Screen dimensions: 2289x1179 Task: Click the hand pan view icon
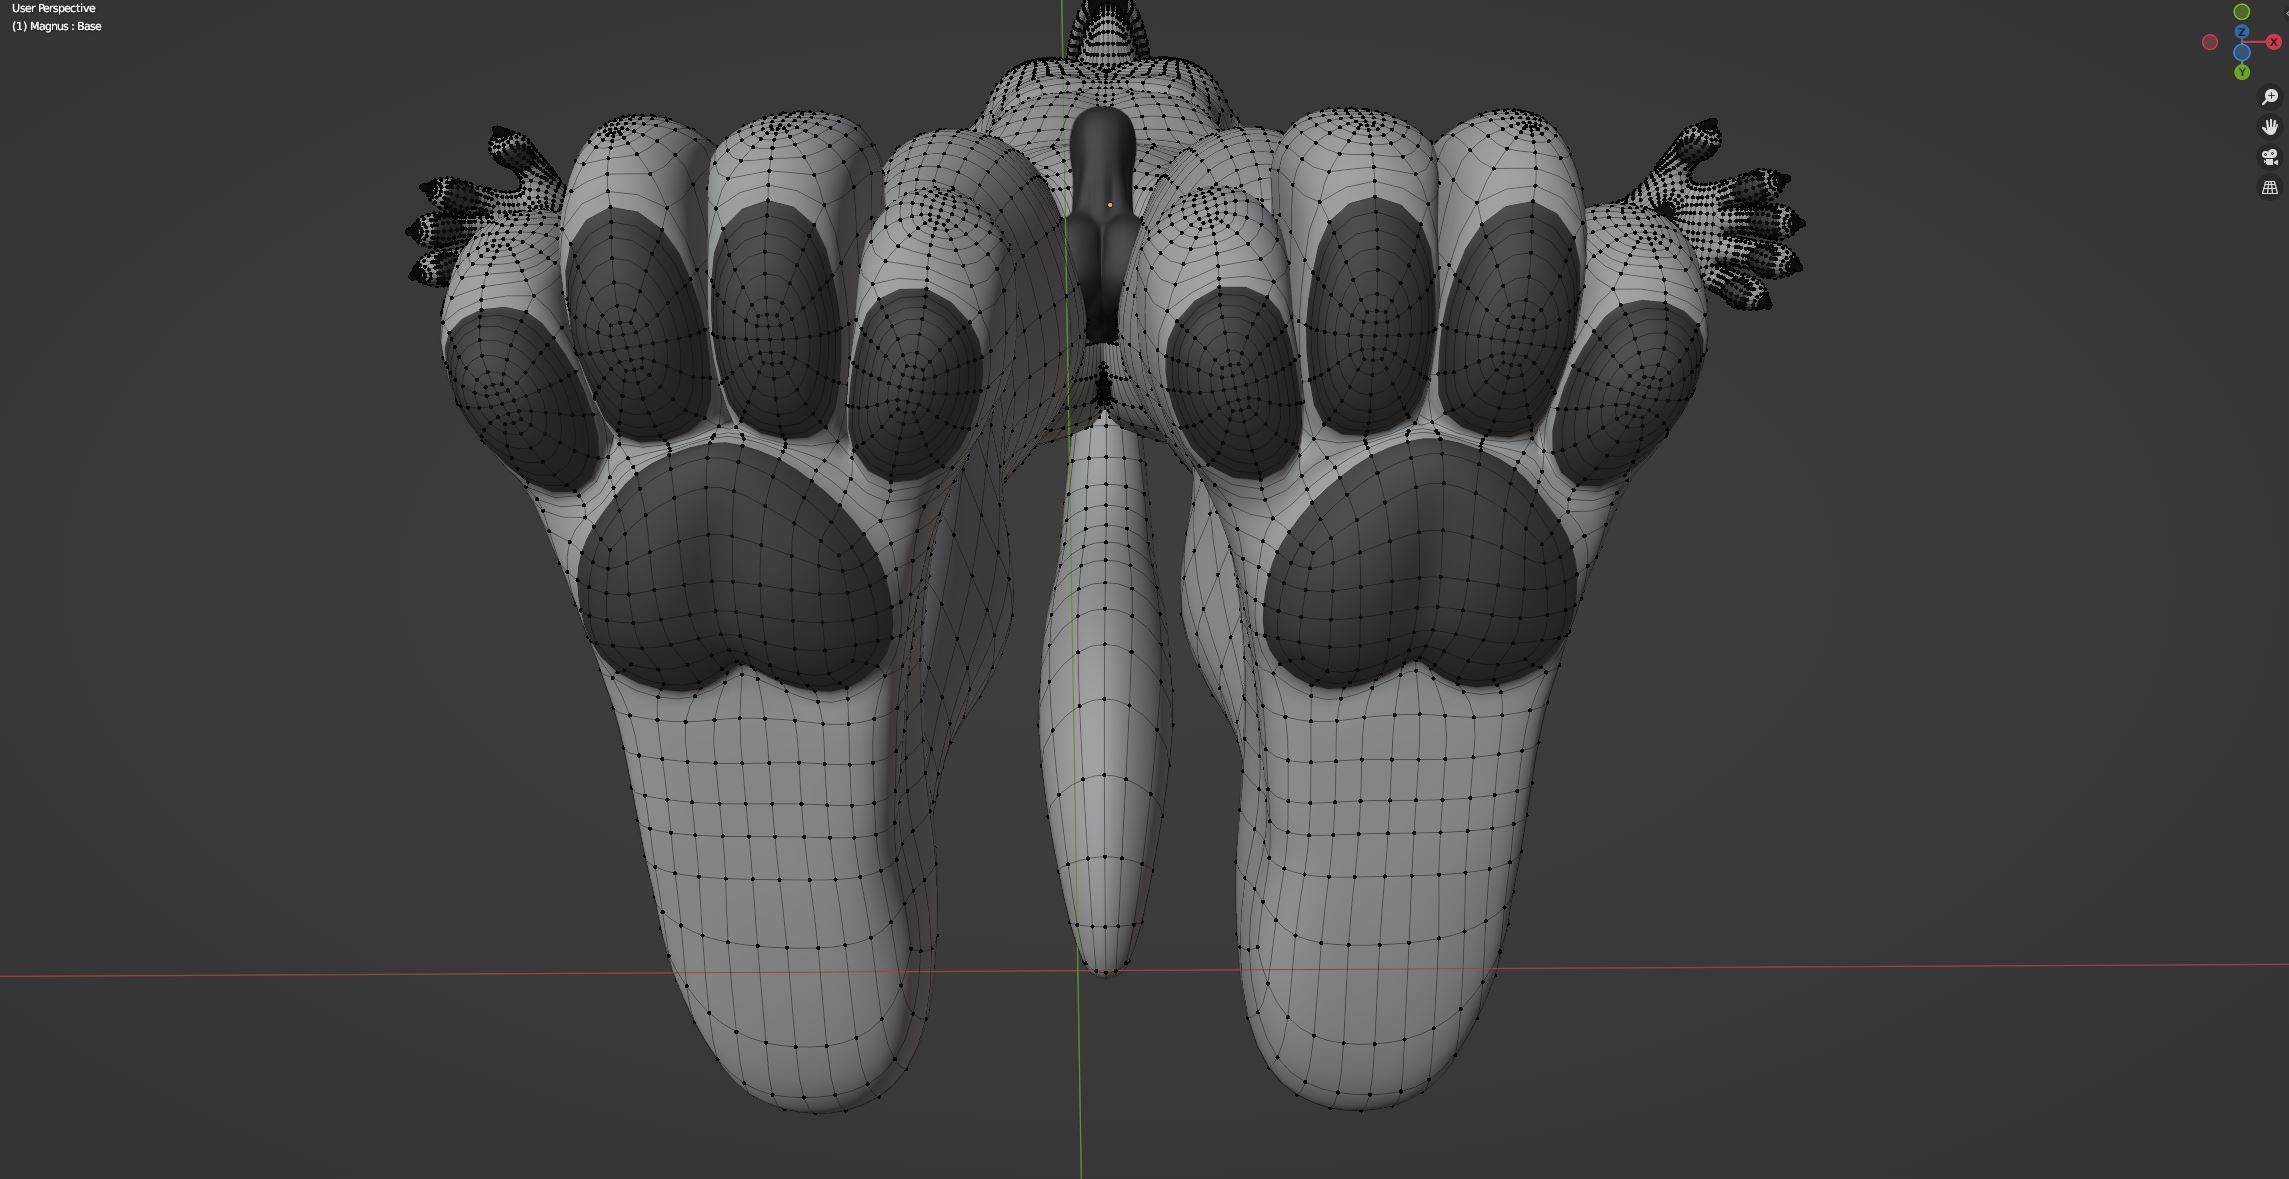tap(2270, 127)
